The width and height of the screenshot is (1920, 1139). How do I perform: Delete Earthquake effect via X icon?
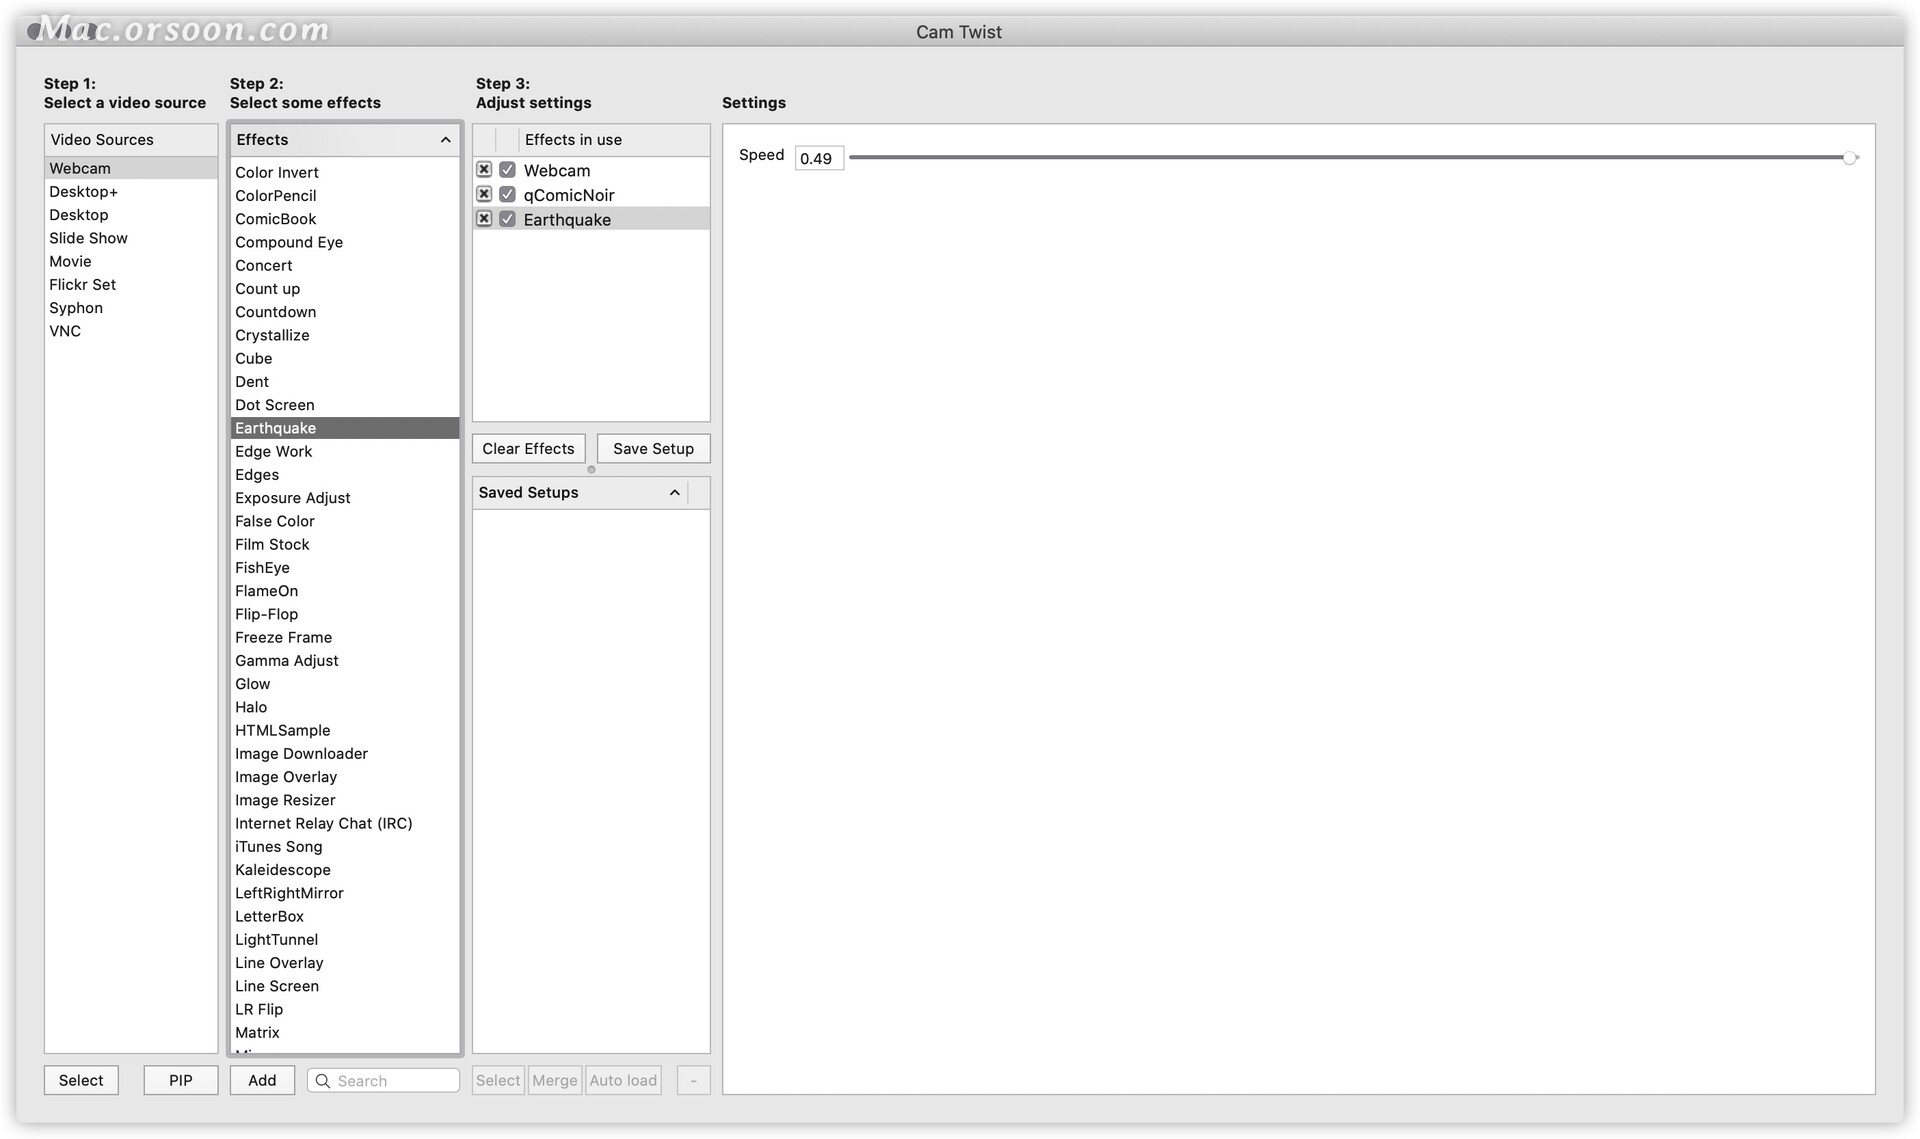[484, 219]
